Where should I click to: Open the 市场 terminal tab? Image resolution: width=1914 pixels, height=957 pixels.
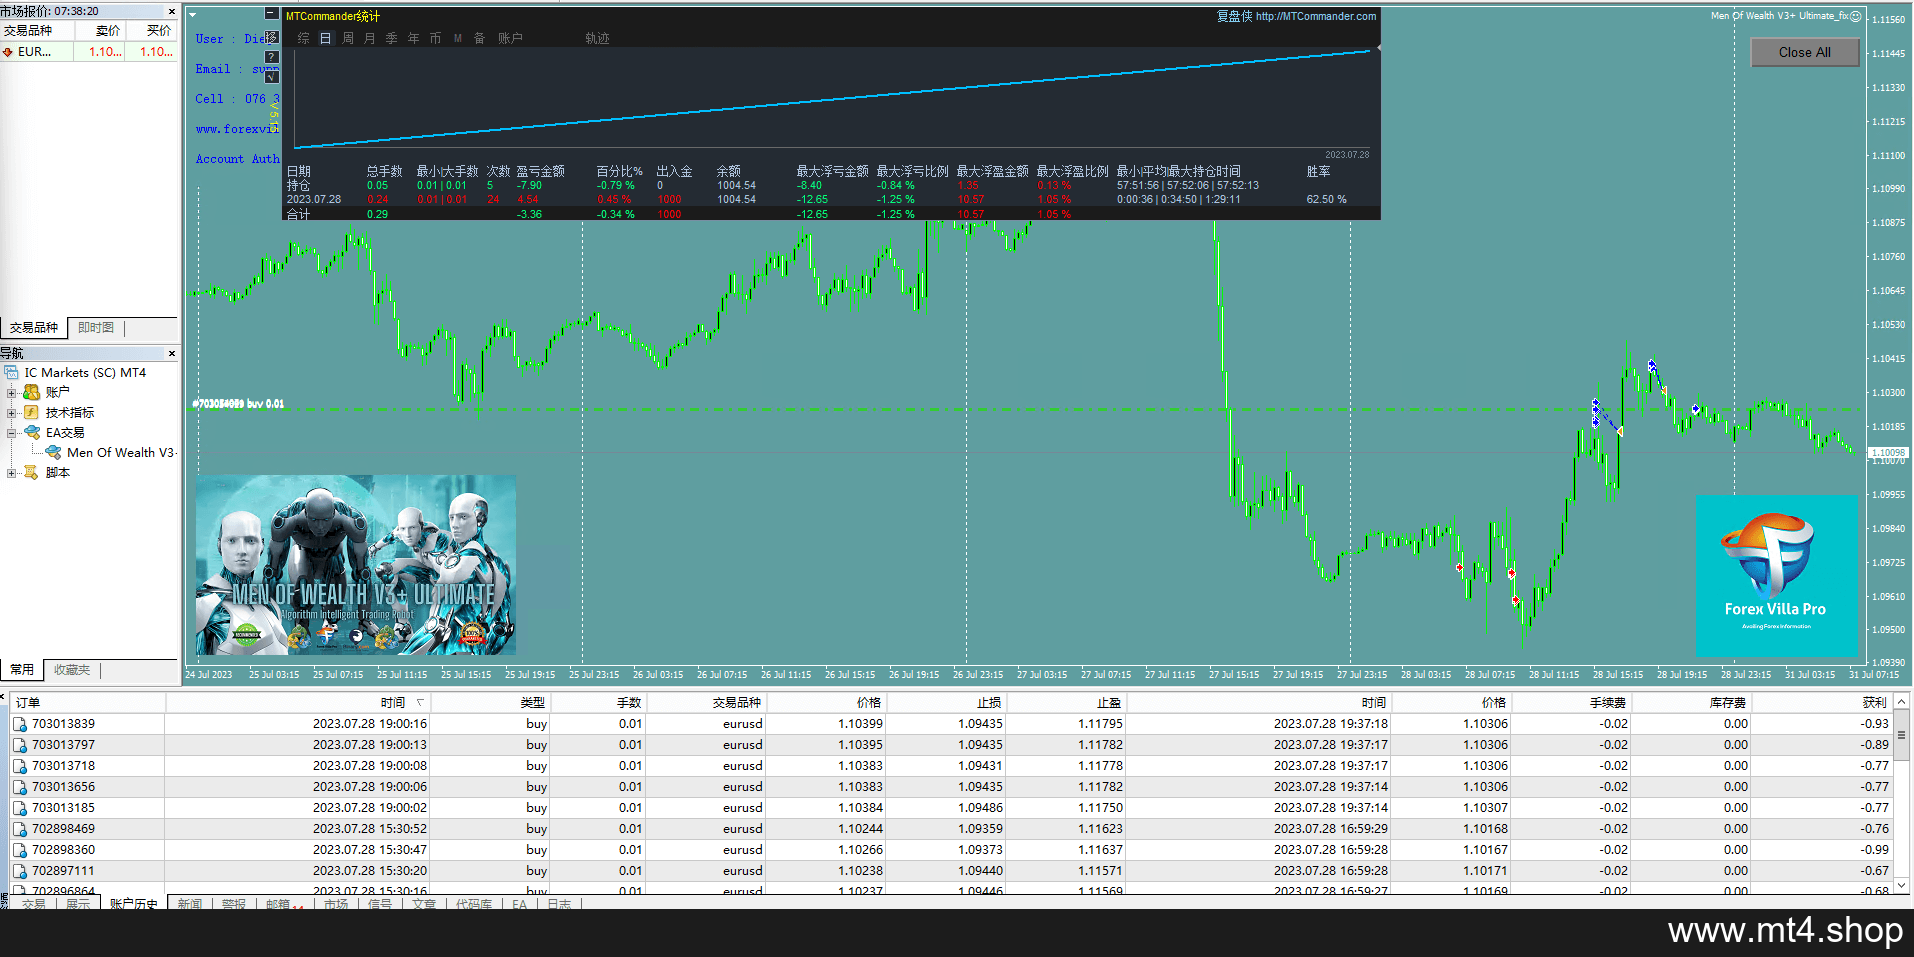tap(336, 904)
